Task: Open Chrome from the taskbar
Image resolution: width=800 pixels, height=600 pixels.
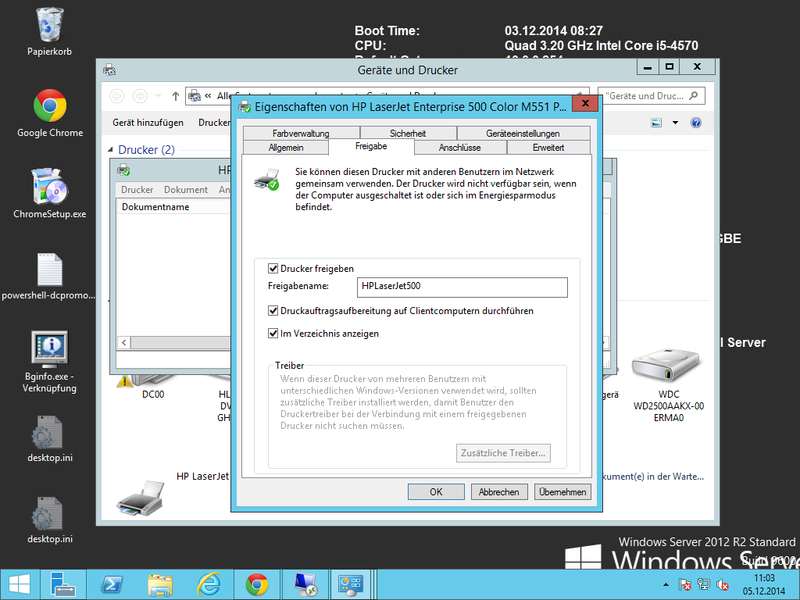Action: pyautogui.click(x=257, y=585)
